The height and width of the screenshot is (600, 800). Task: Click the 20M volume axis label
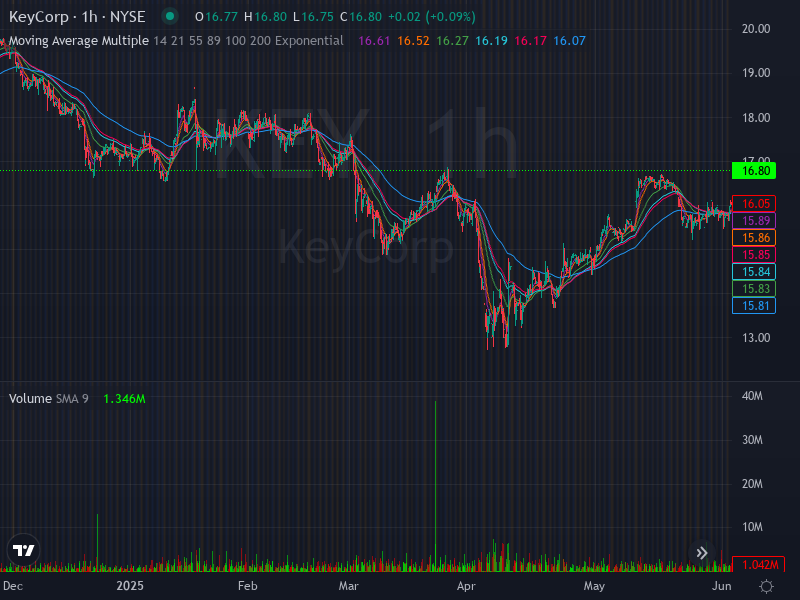tap(752, 484)
